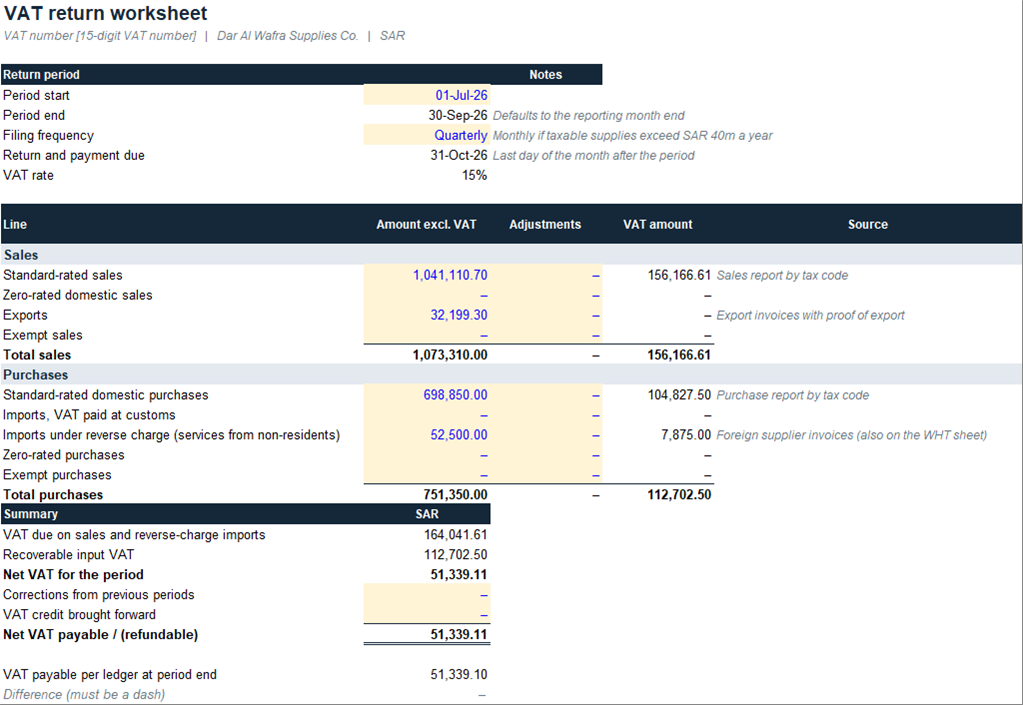Click Standard-rated sales VAT 156,166.61
This screenshot has height=705, width=1023.
679,275
